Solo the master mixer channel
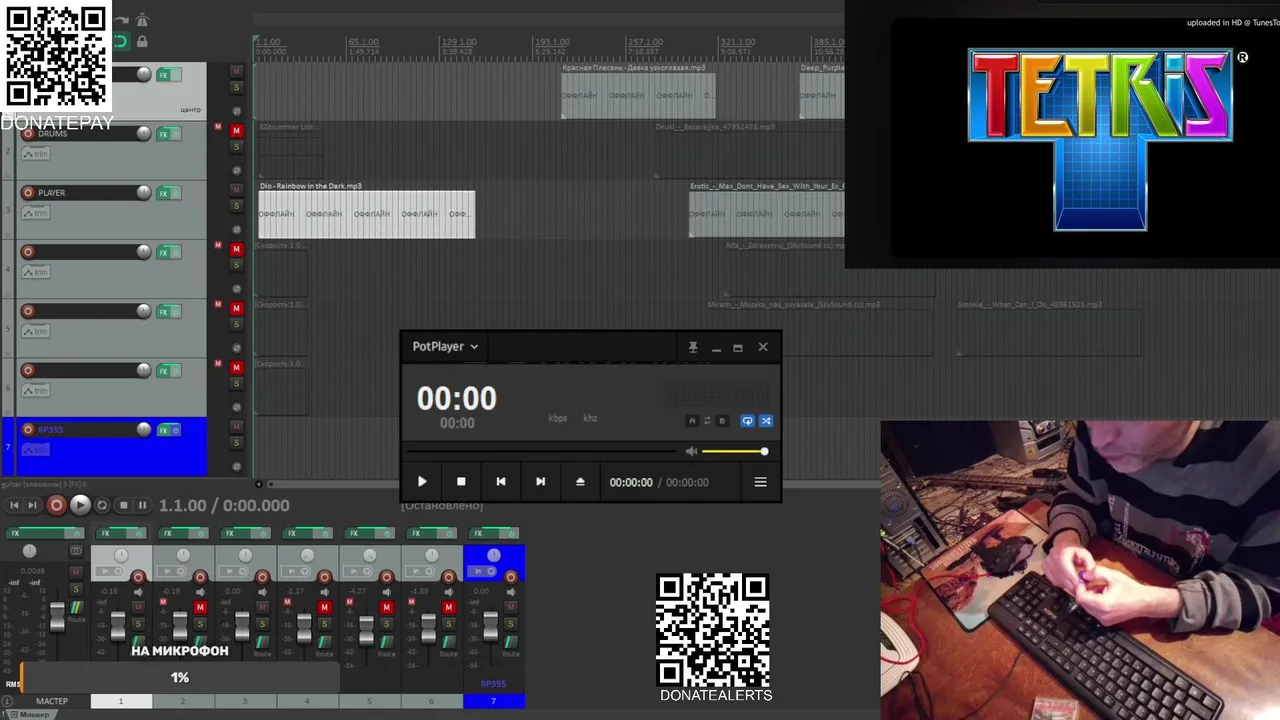The height and width of the screenshot is (720, 1280). tap(76, 589)
